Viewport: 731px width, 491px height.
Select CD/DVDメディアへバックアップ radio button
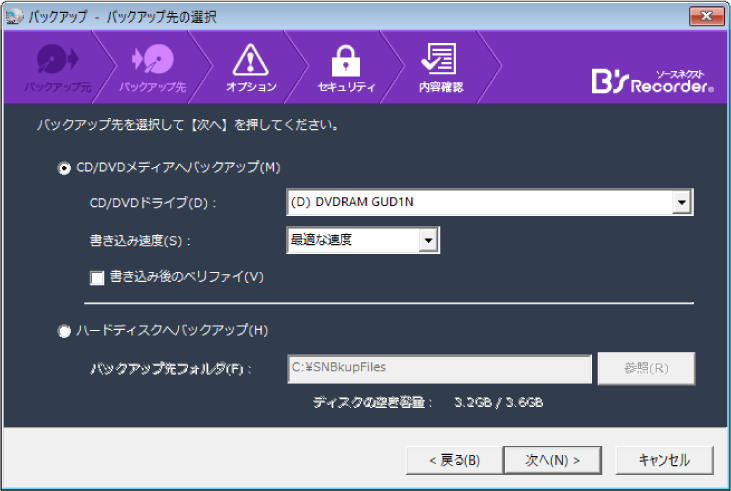pos(65,169)
